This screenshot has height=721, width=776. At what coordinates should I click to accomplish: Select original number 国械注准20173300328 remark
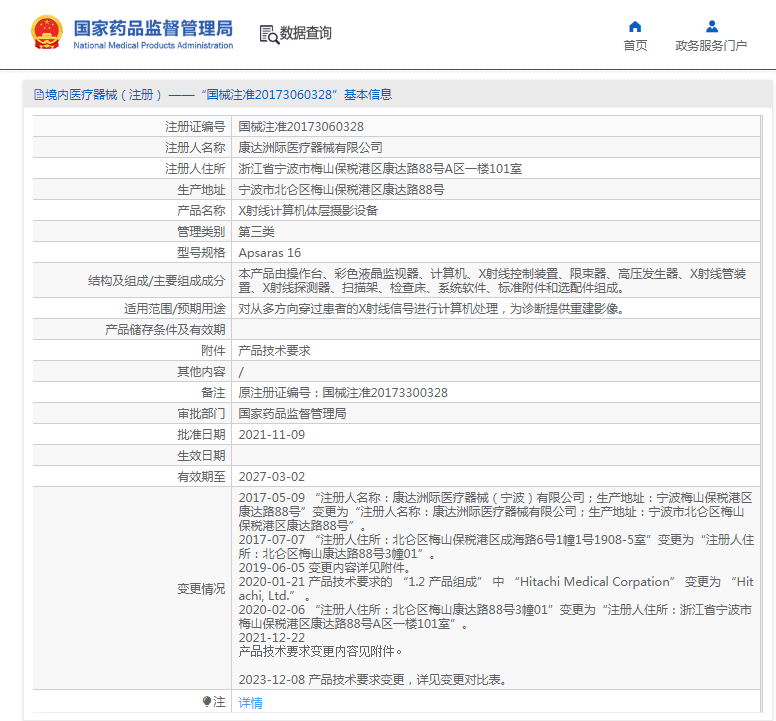[343, 392]
